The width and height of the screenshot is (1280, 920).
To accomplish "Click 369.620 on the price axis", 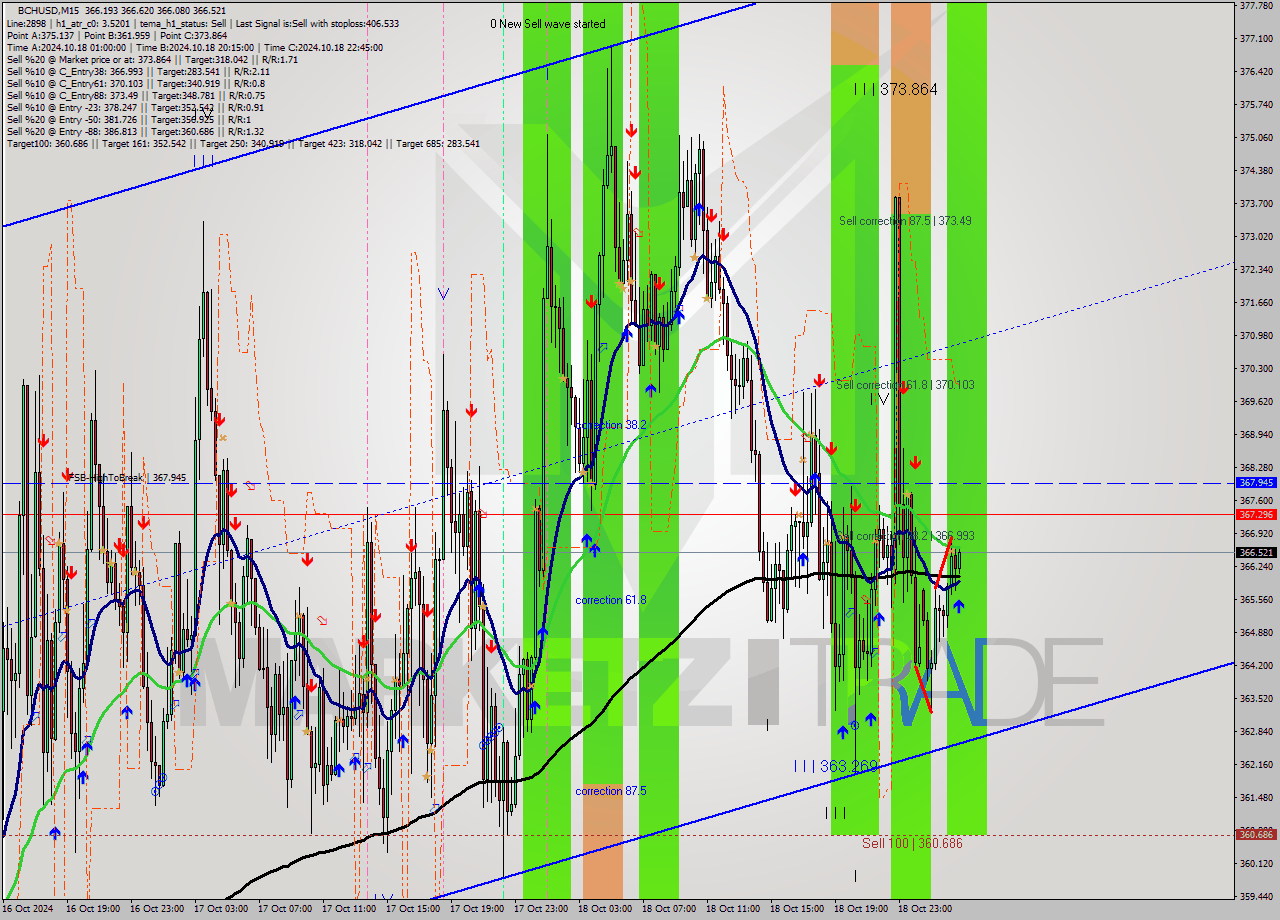I will pyautogui.click(x=1256, y=401).
